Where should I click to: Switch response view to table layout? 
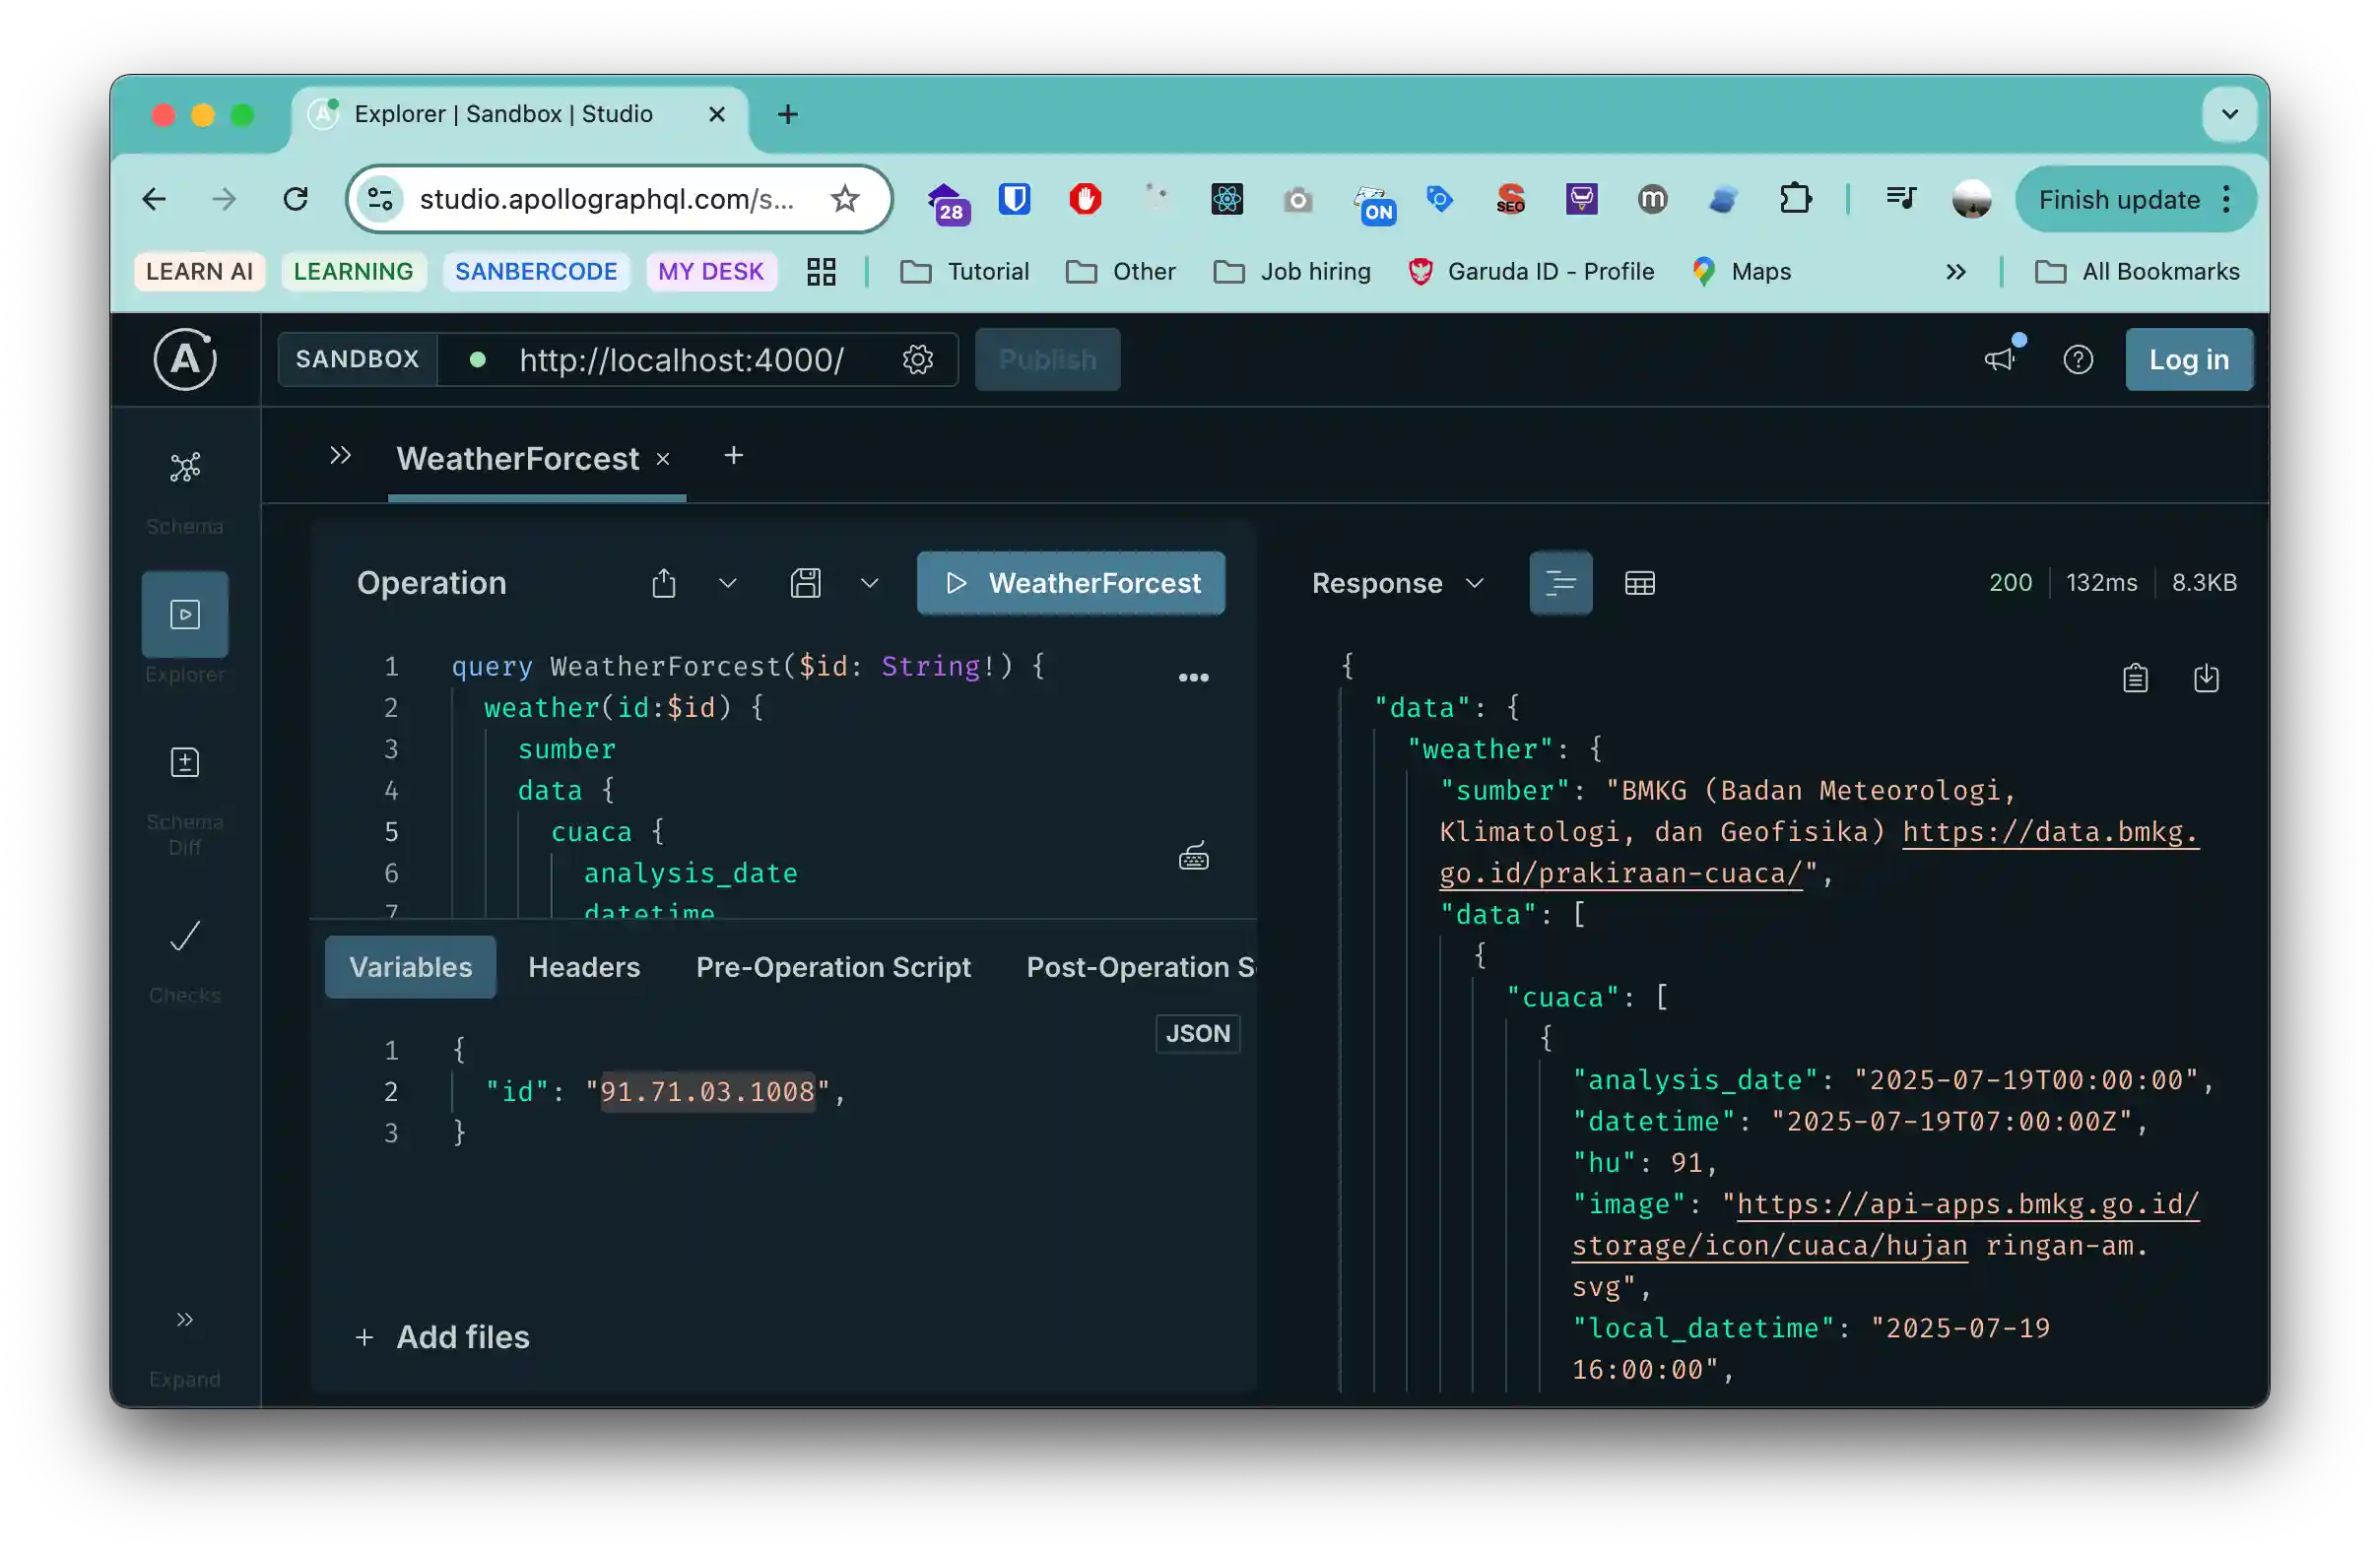[x=1640, y=583]
